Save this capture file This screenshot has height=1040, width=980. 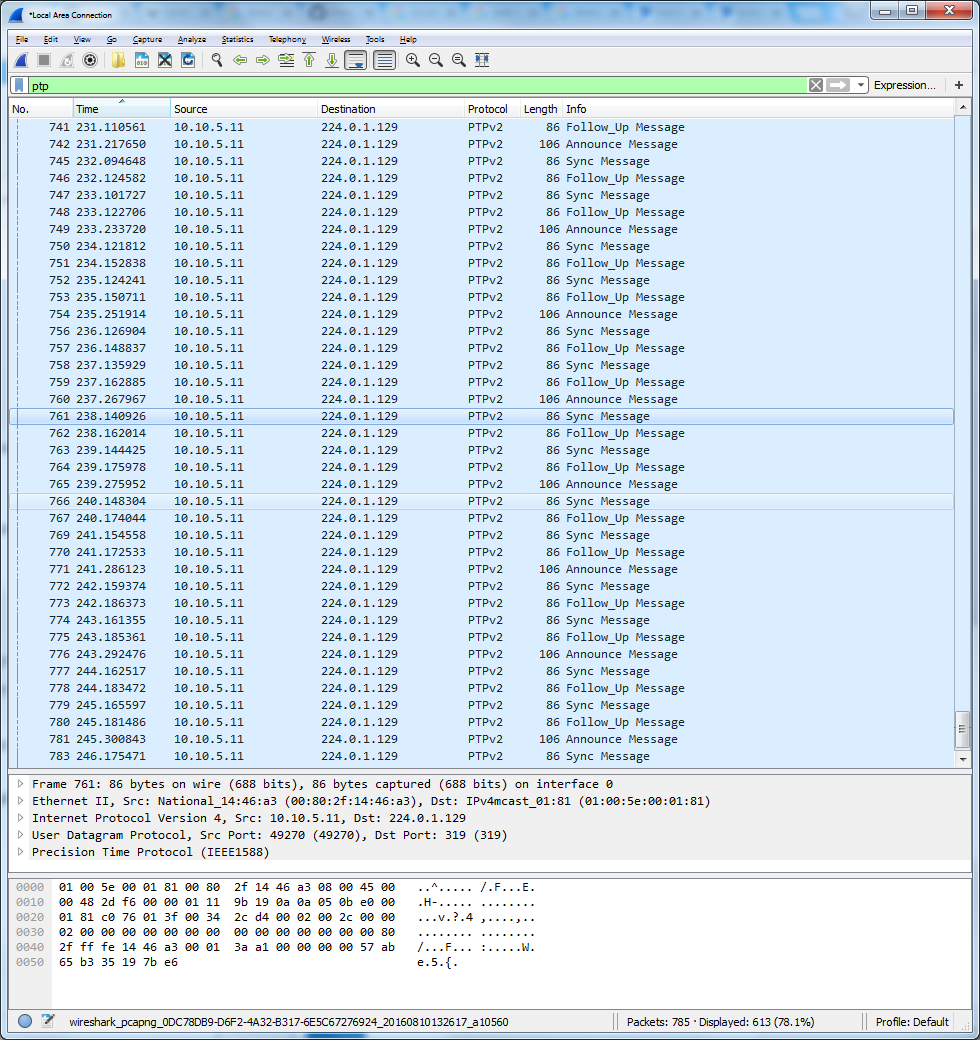tap(142, 60)
